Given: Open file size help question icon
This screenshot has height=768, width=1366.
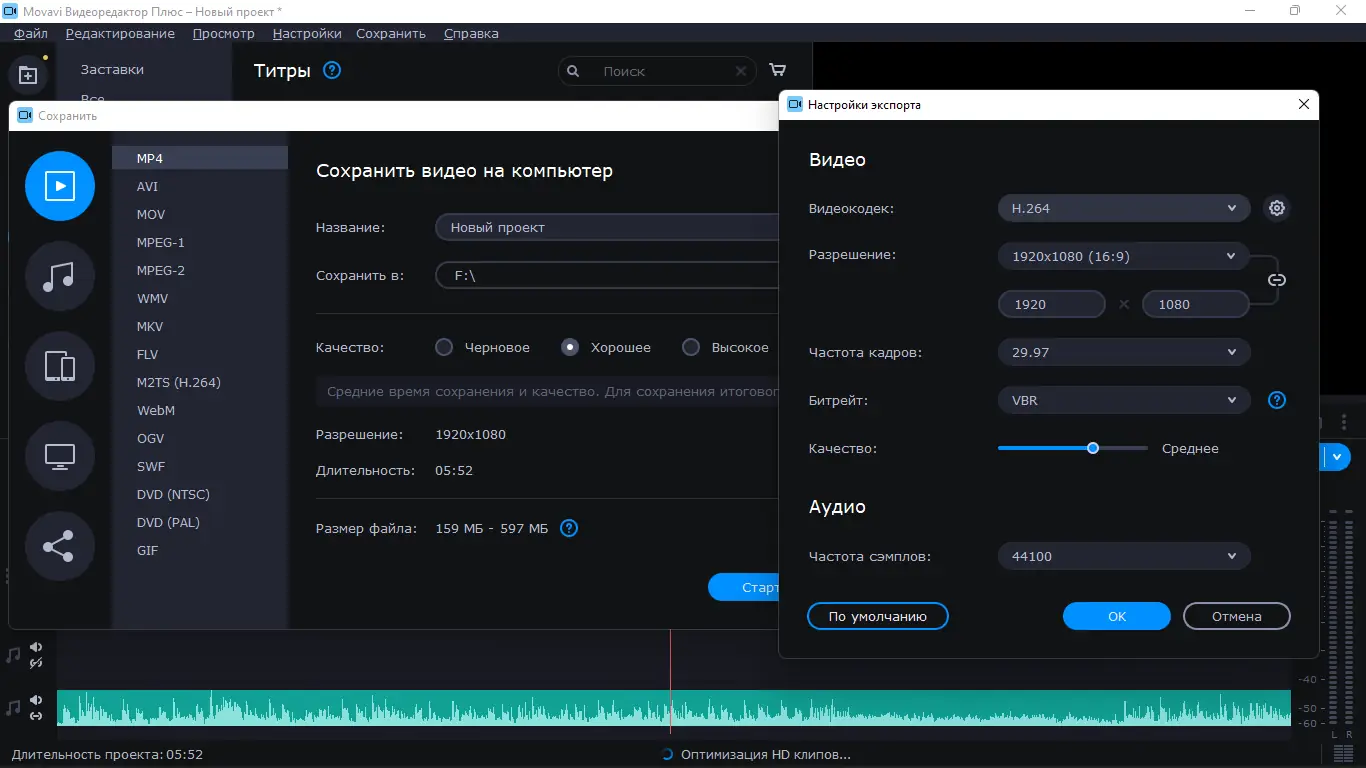Looking at the screenshot, I should pyautogui.click(x=569, y=528).
